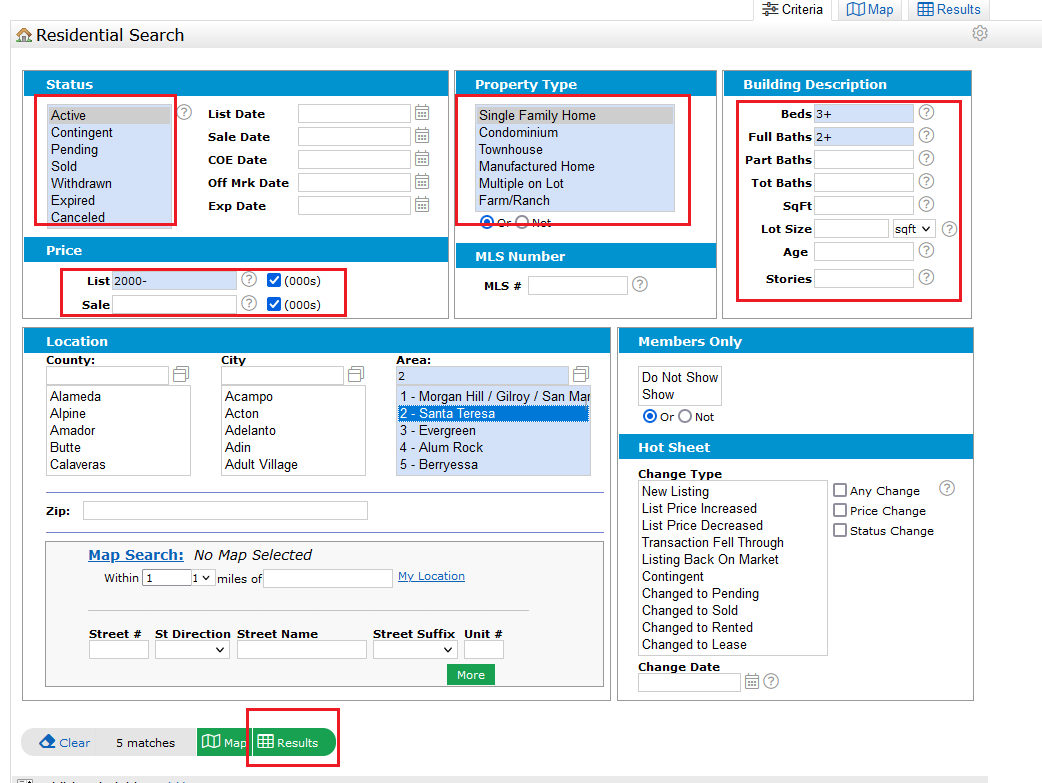Show help for the MLS # field
Viewport: 1042px width, 783px height.
(x=640, y=284)
